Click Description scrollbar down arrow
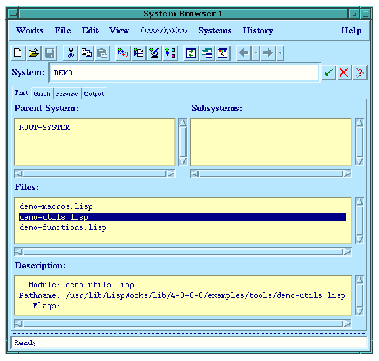379x361 pixels. 359,311
